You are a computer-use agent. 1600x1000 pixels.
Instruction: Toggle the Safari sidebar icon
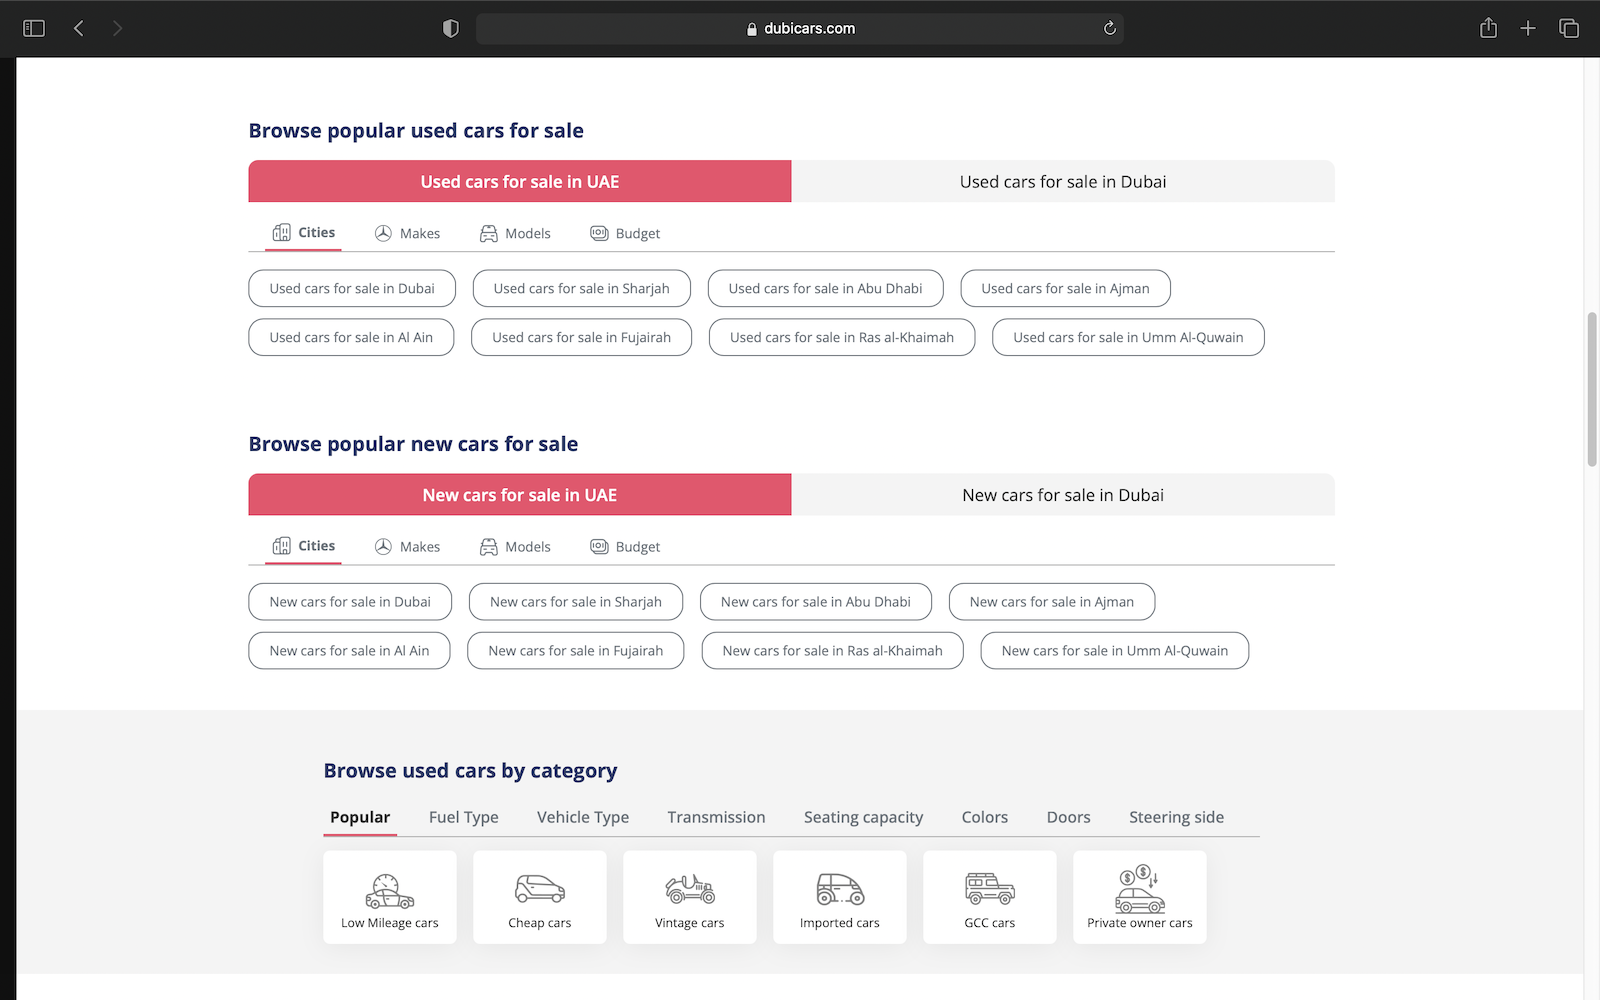tap(34, 28)
